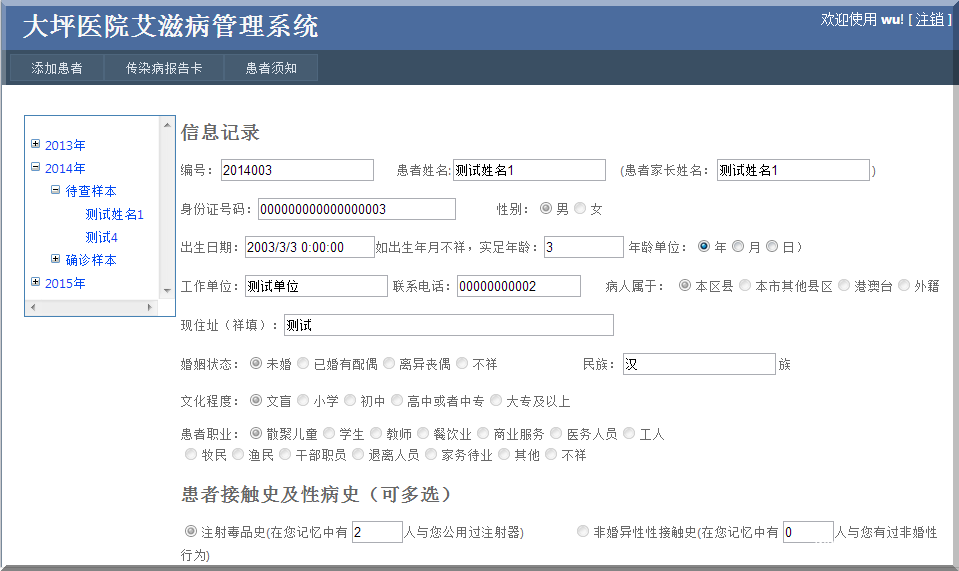The image size is (959, 571).
Task: Select occupation 干部职员
Action: click(x=285, y=454)
